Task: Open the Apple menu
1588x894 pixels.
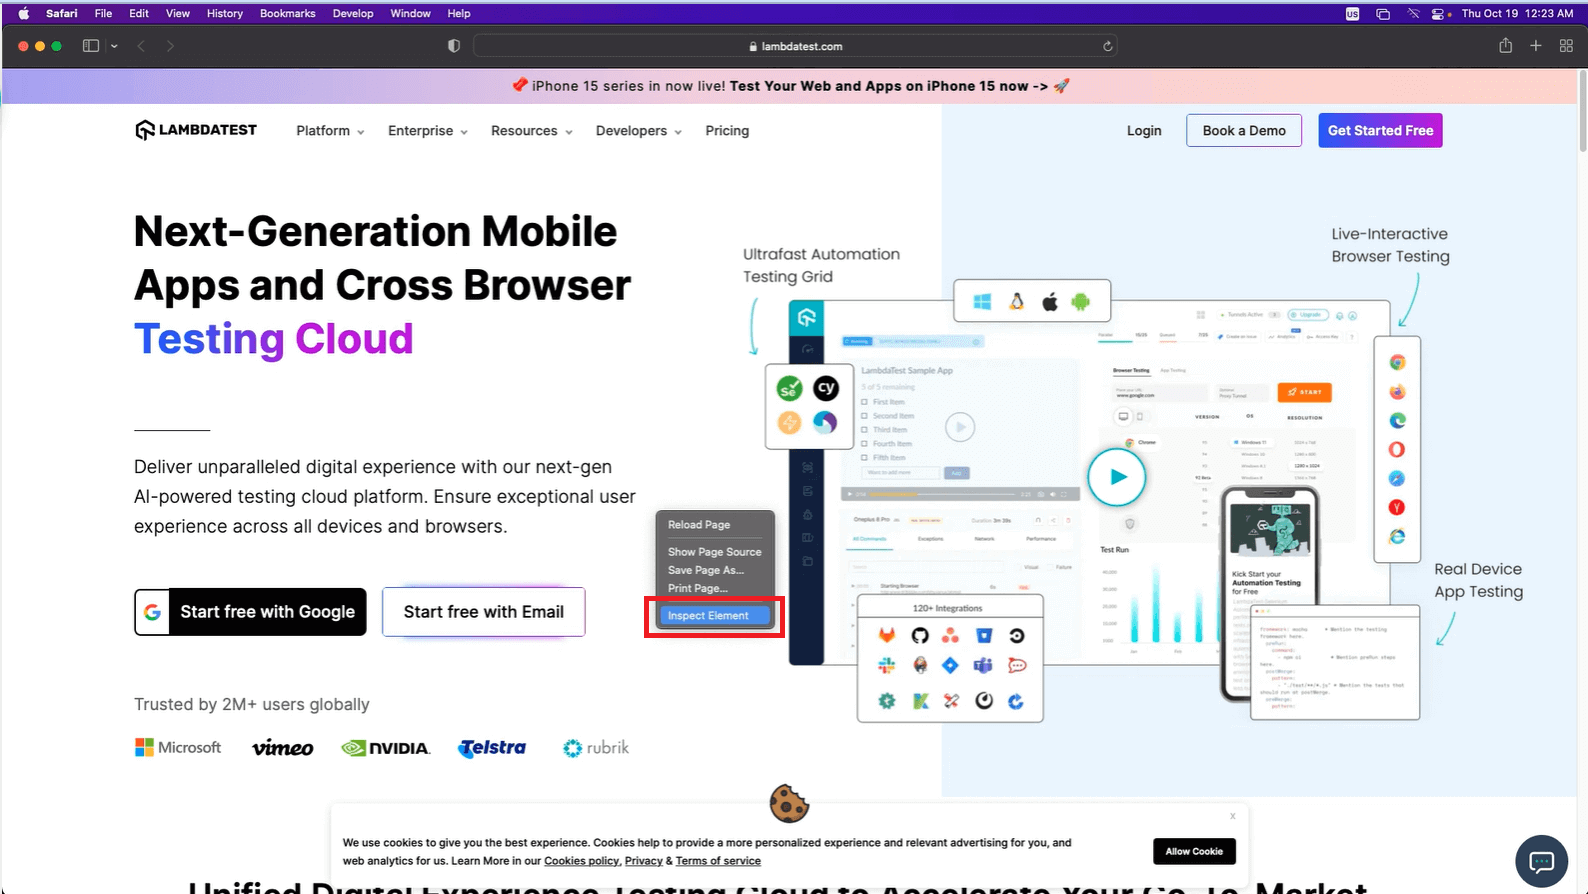Action: coord(24,13)
